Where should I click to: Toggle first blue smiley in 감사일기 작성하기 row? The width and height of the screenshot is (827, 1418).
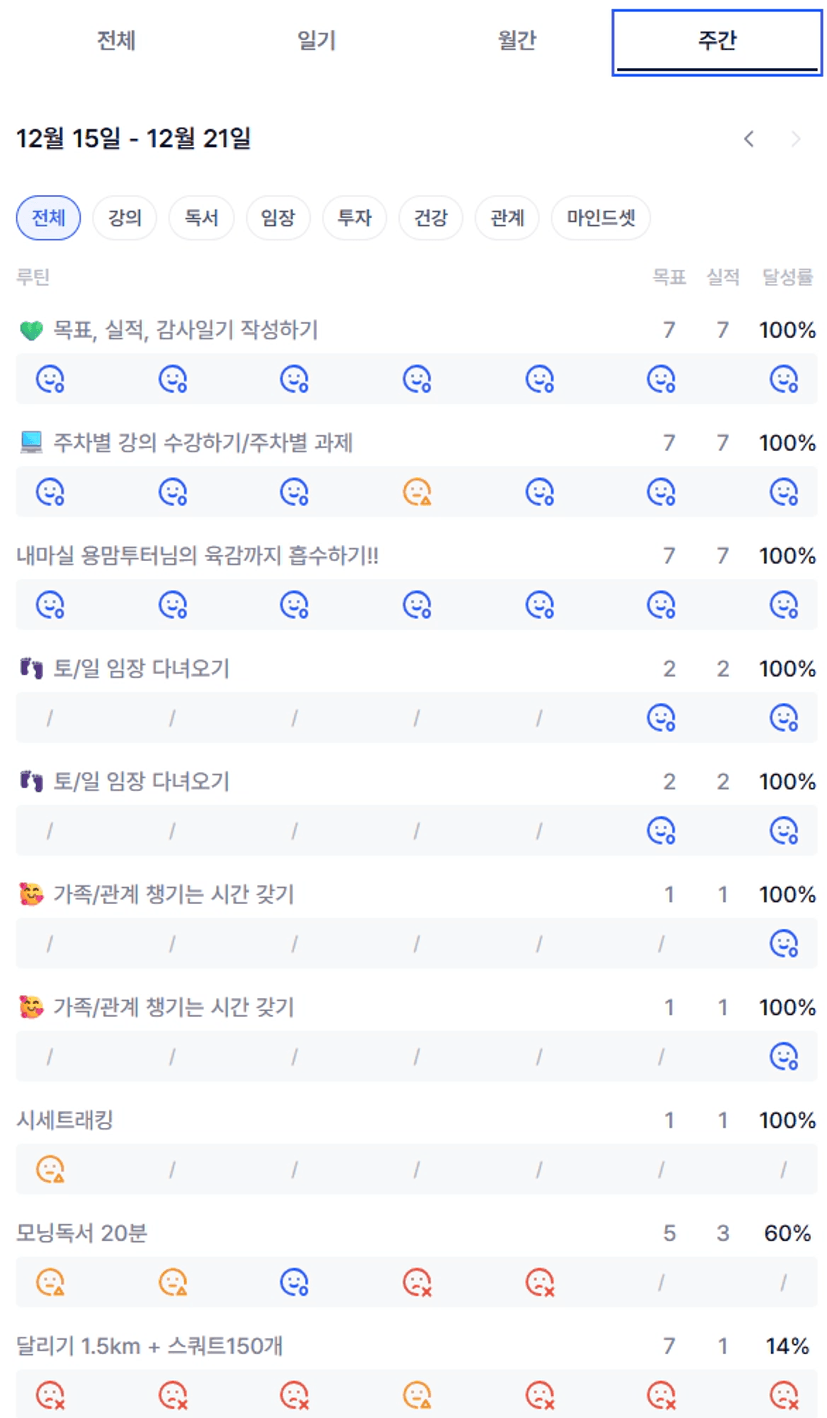point(50,378)
